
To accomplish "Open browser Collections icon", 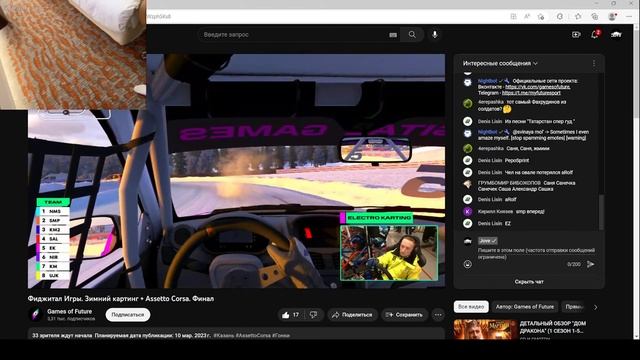I will click(595, 16).
